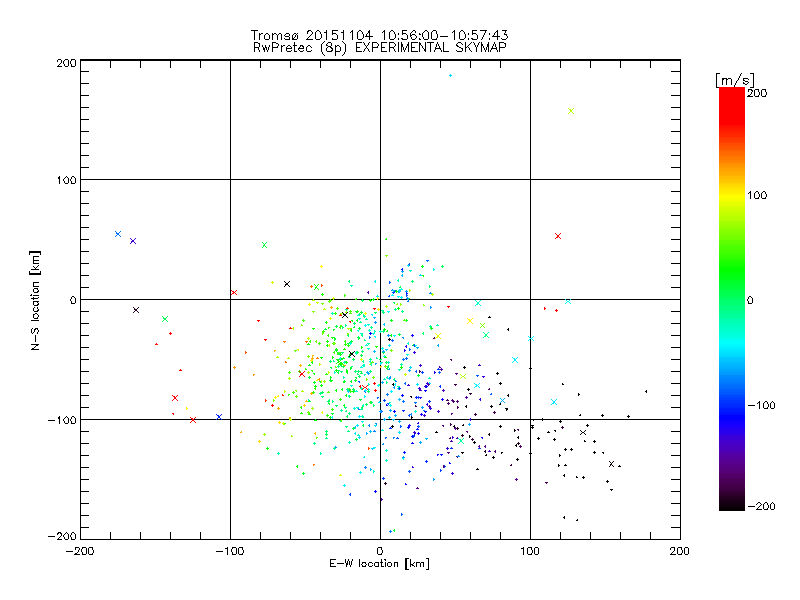This screenshot has width=800, height=600.
Task: Click the green zero level on colorbar
Action: click(x=732, y=300)
